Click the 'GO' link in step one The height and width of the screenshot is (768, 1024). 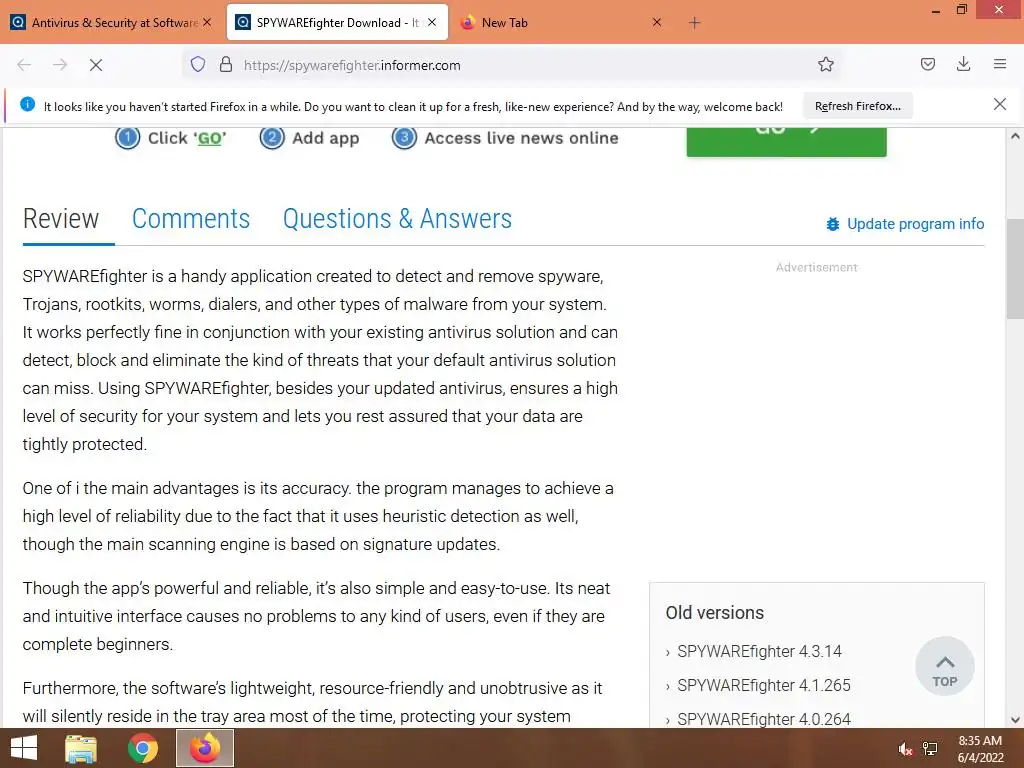[210, 138]
